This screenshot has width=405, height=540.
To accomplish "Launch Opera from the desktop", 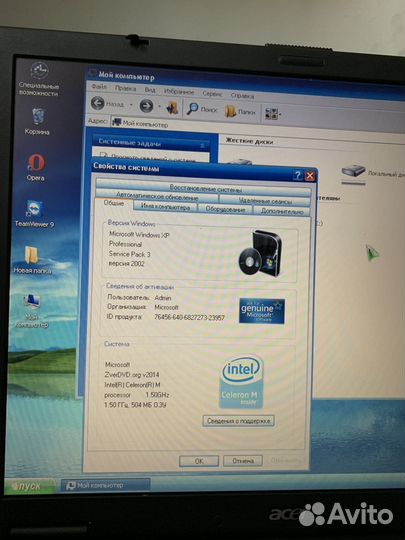I will point(36,167).
